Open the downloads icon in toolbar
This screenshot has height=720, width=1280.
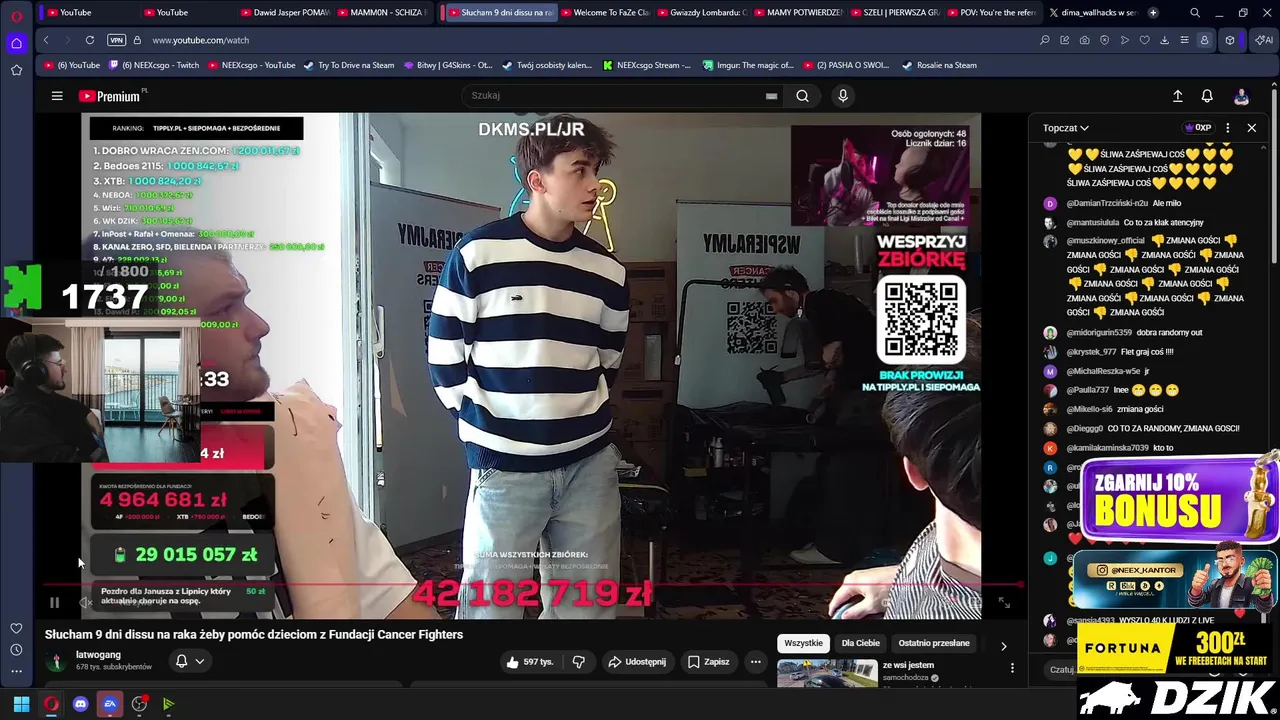click(1164, 40)
